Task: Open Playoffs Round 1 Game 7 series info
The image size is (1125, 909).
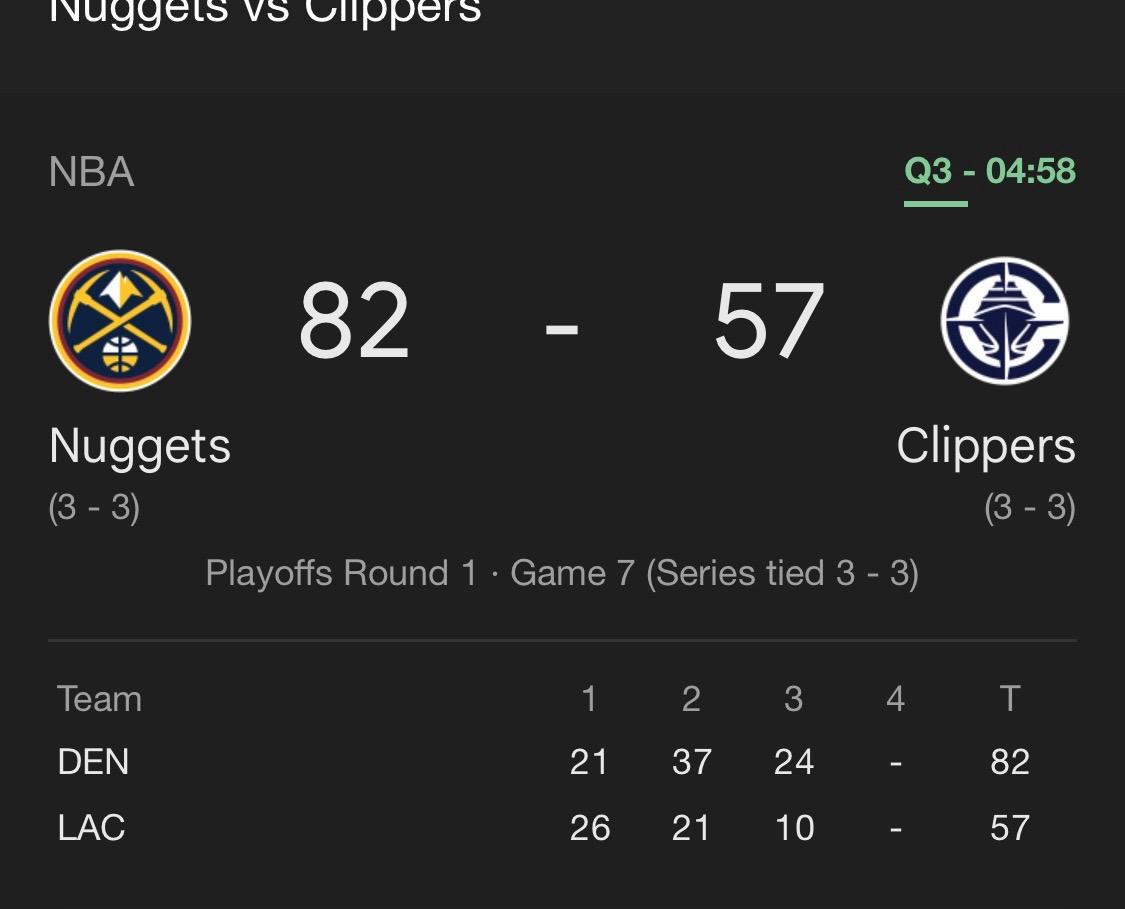Action: [562, 573]
